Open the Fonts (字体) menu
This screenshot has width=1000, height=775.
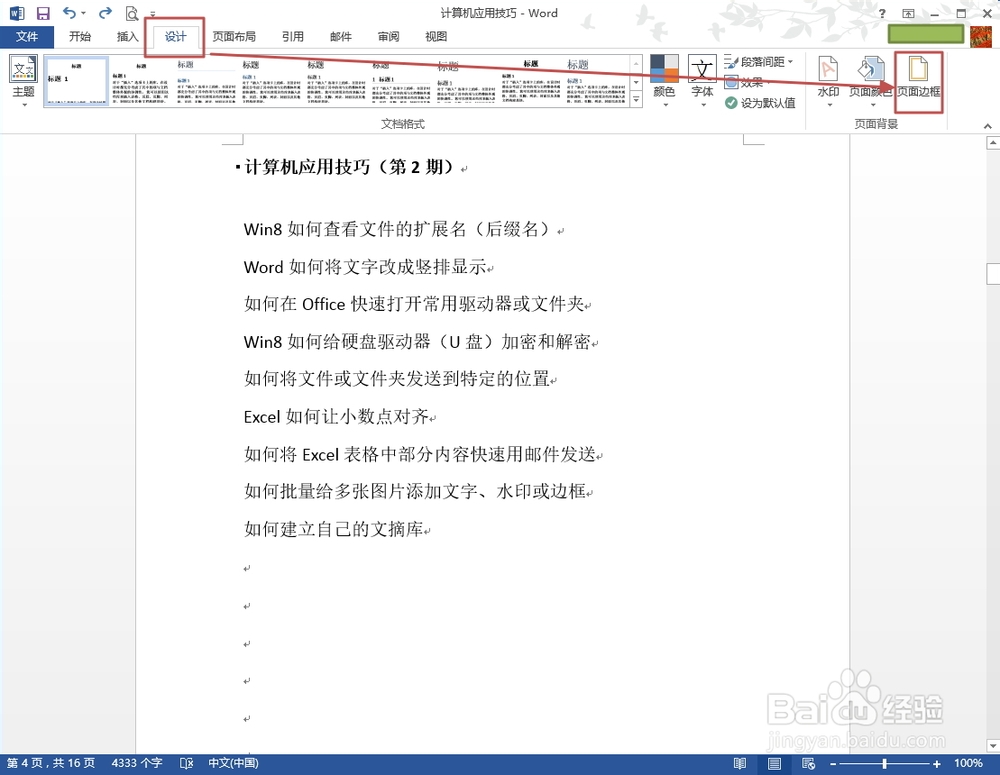[x=702, y=80]
